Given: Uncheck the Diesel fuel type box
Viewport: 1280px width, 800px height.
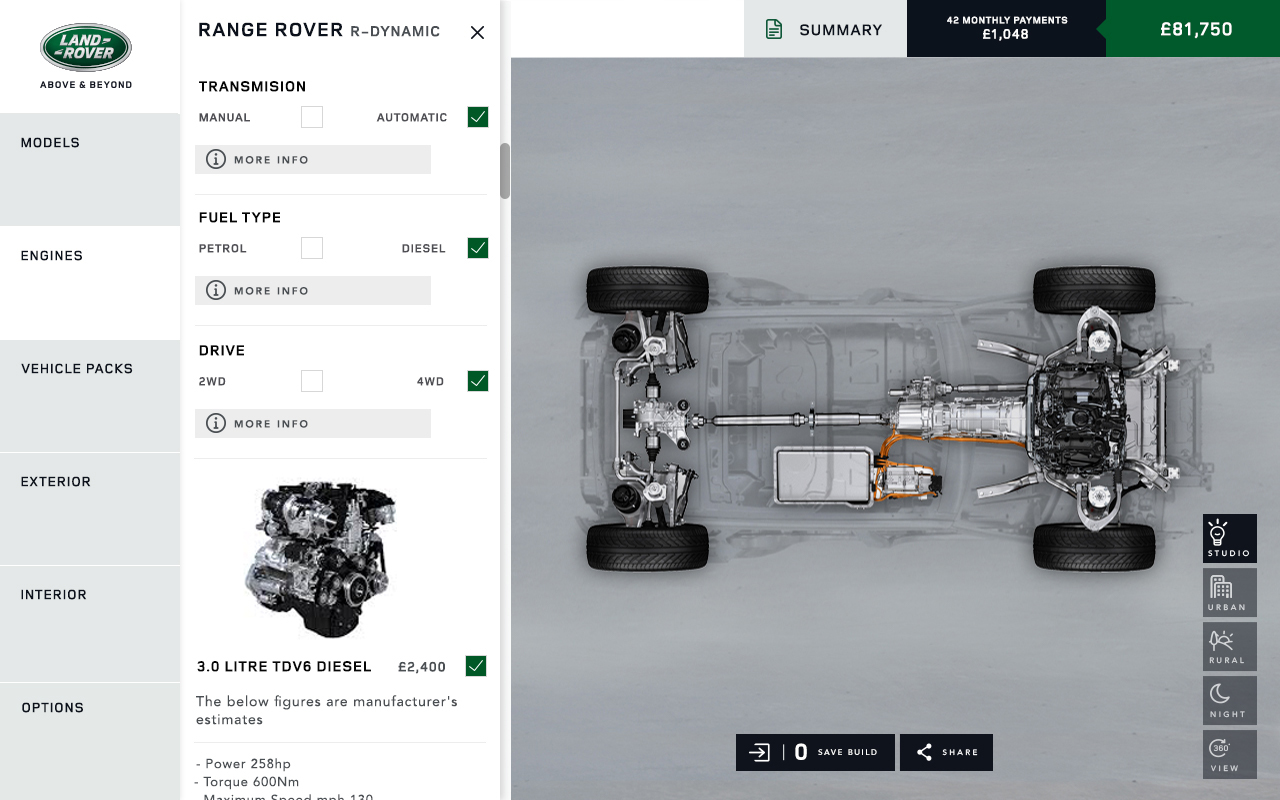Looking at the screenshot, I should click(478, 248).
